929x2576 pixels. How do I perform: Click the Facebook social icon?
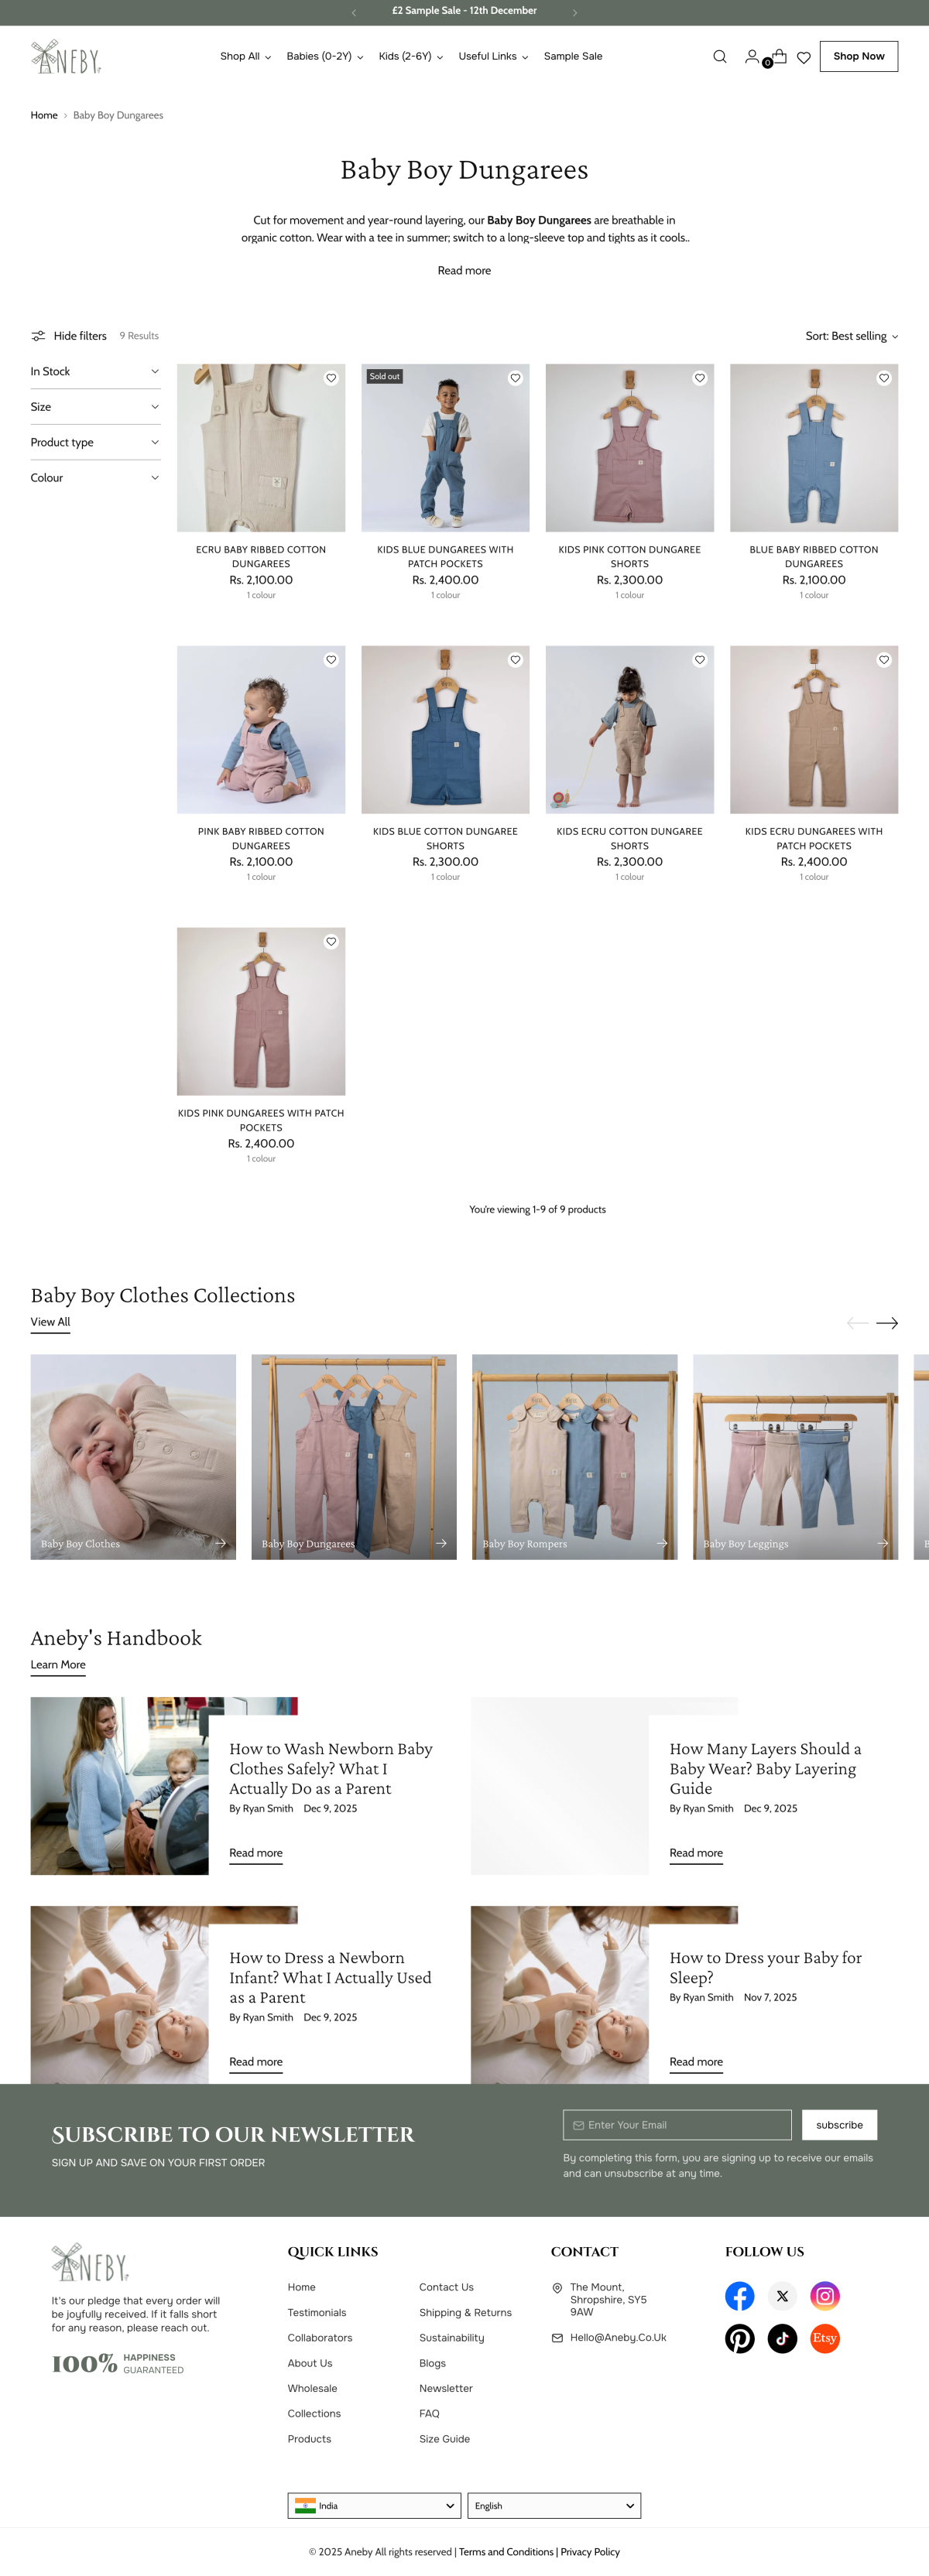[x=739, y=2295]
